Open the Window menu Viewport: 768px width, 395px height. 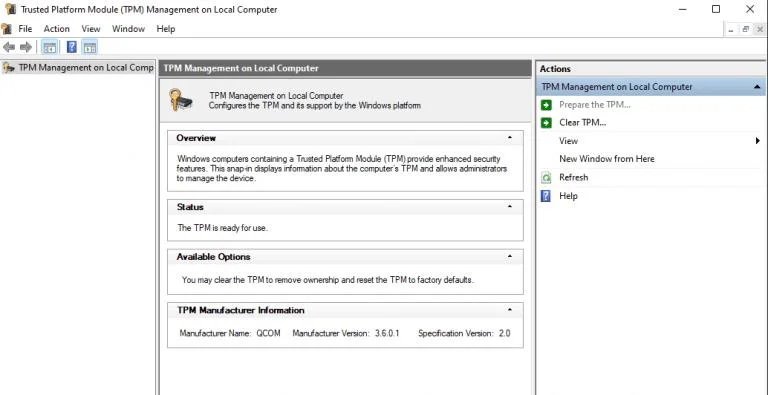[128, 29]
